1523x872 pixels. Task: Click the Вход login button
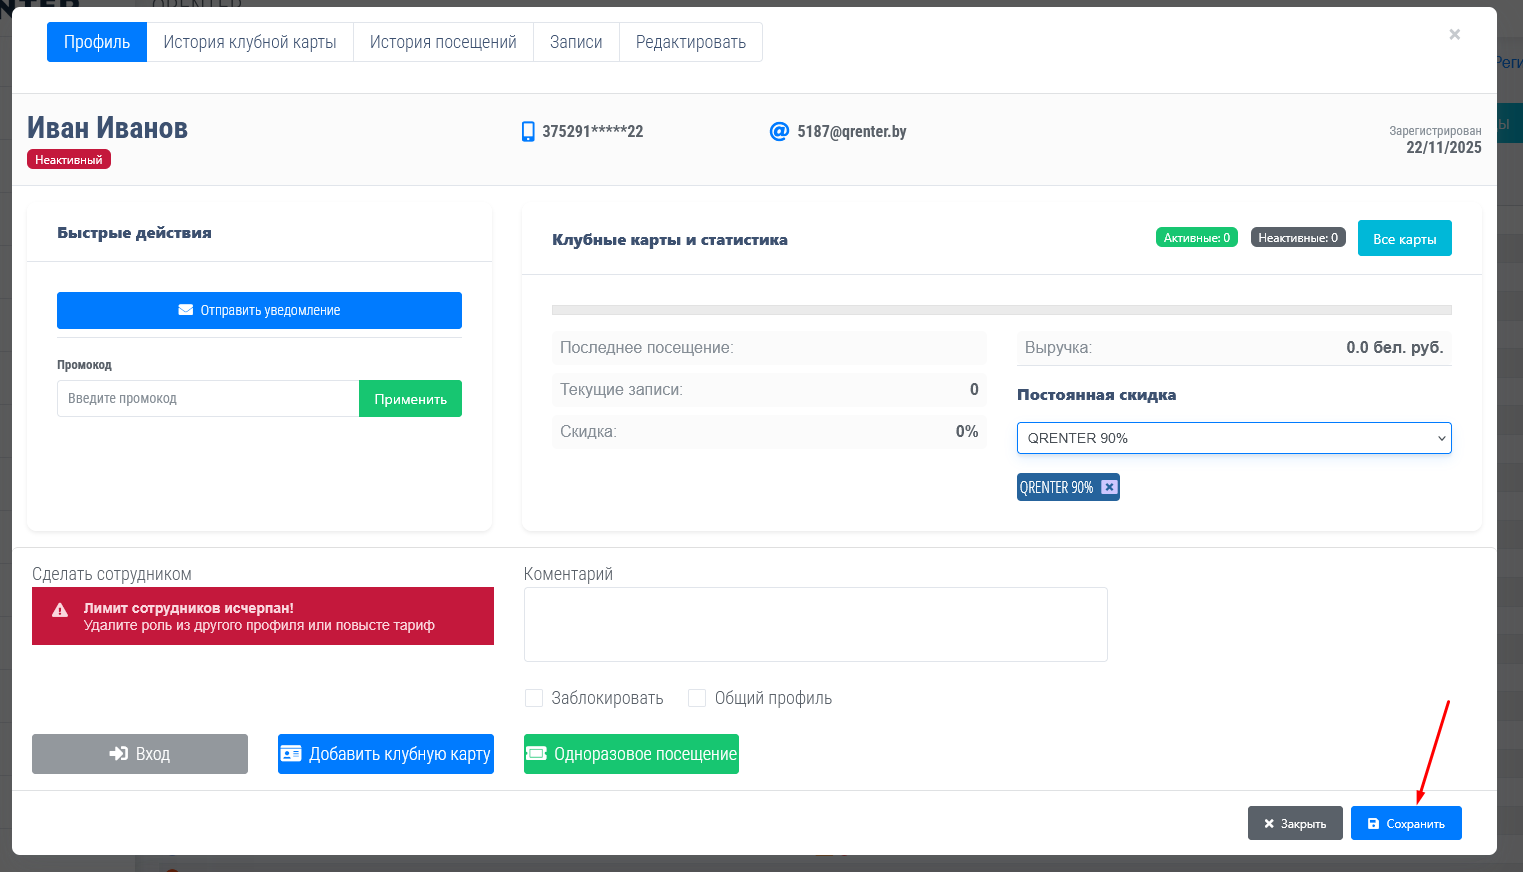pos(140,754)
